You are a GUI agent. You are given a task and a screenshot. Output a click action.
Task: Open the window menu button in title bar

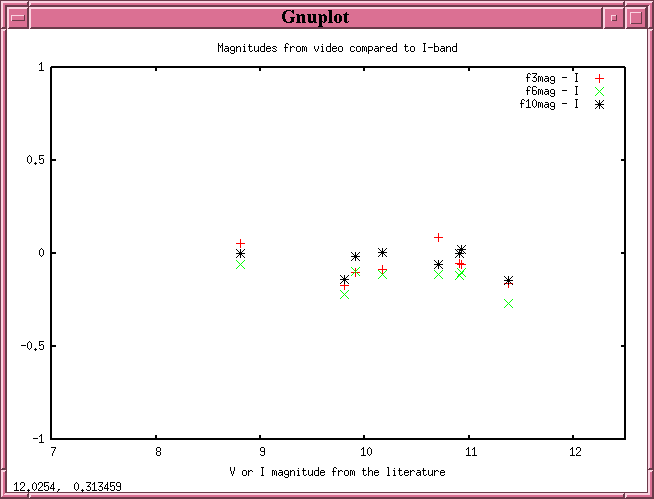pos(18,18)
